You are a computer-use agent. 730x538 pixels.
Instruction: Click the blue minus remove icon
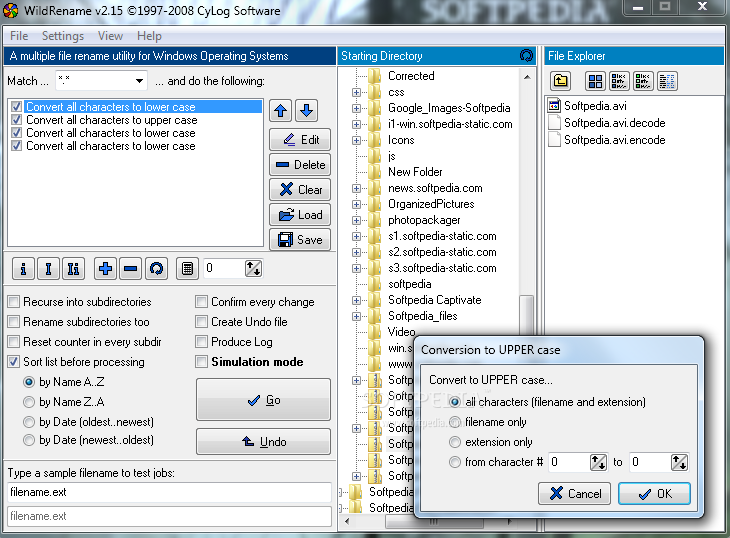(131, 269)
